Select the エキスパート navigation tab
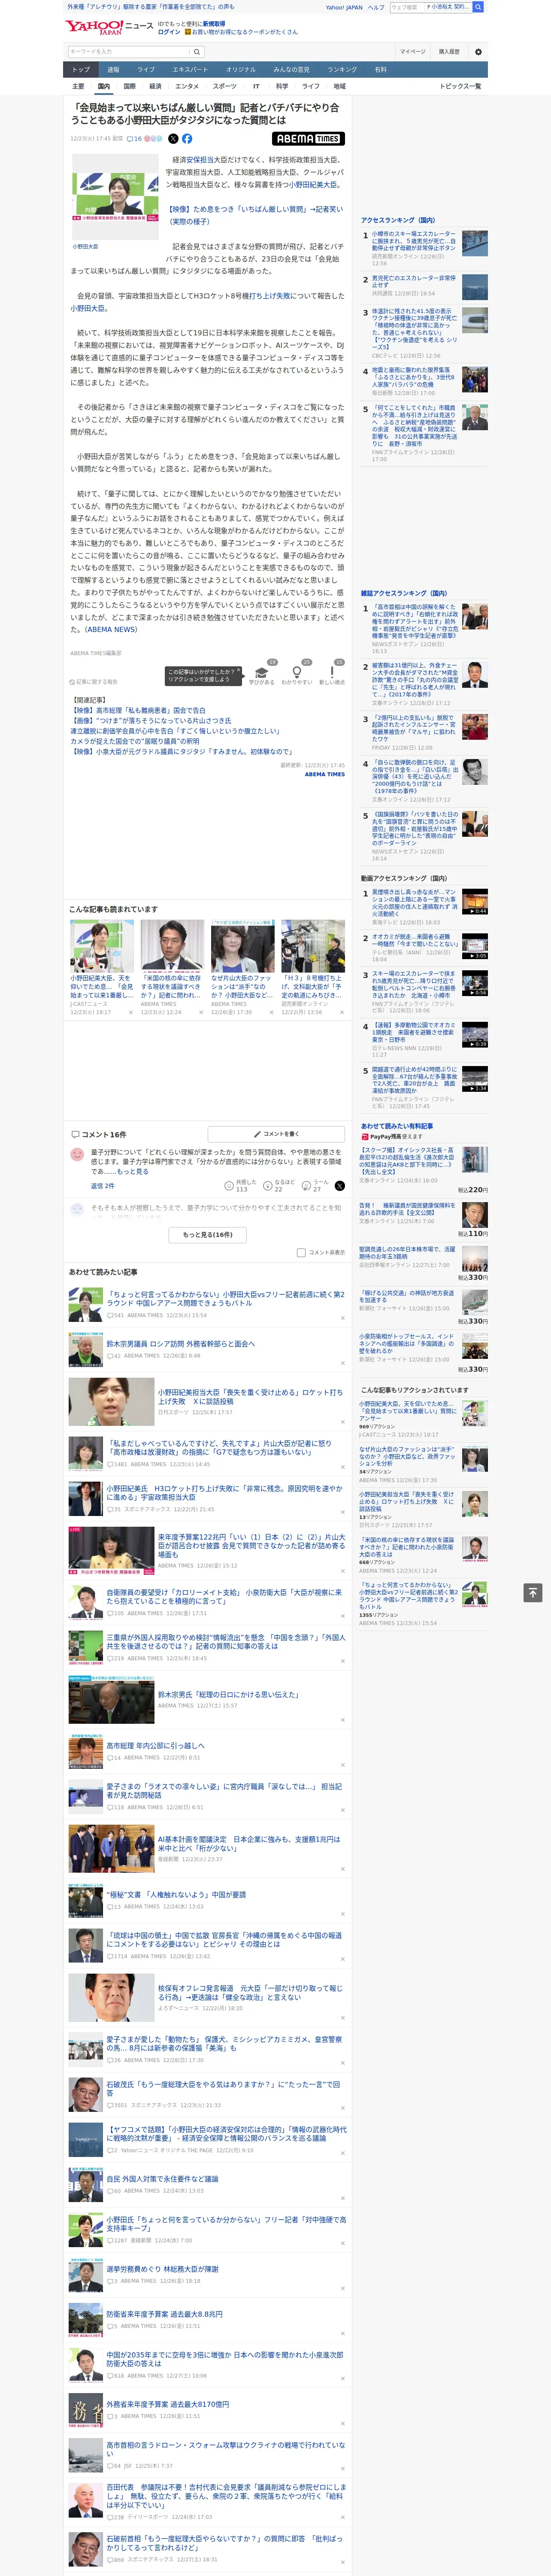Image resolution: width=551 pixels, height=2576 pixels. (190, 70)
